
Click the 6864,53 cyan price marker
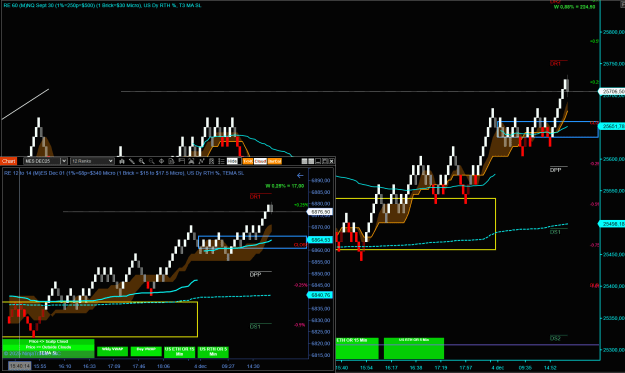[x=320, y=240]
